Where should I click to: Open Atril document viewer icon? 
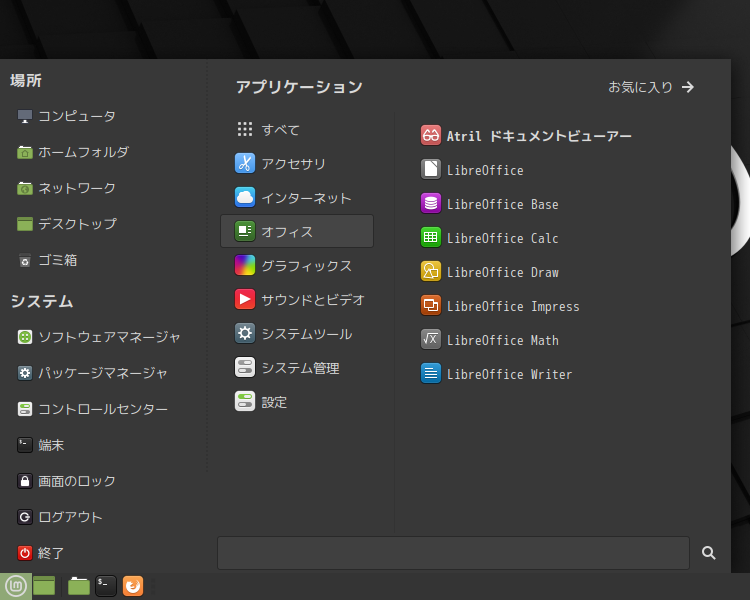pos(430,135)
